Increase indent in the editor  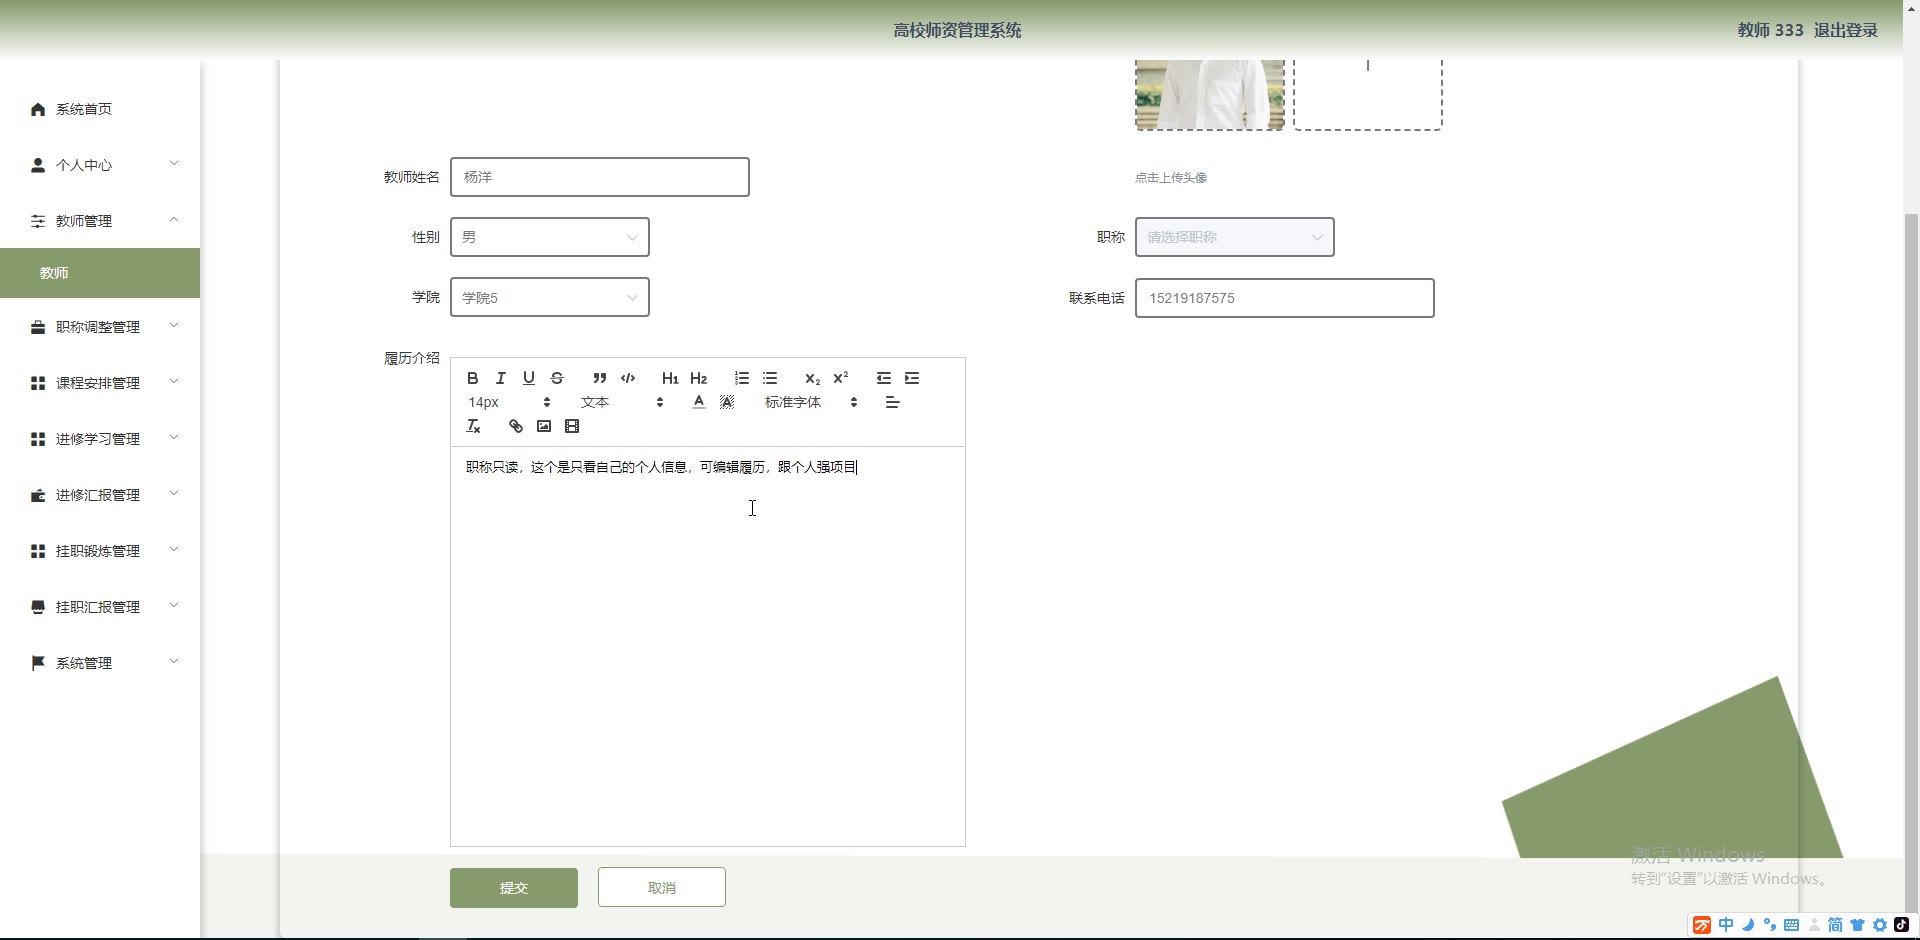pyautogui.click(x=911, y=378)
